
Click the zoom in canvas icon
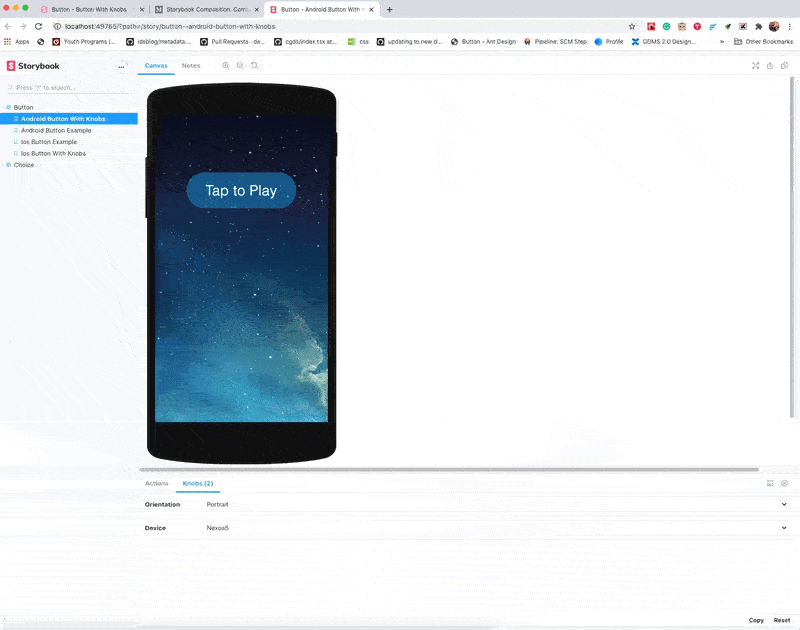(x=226, y=65)
